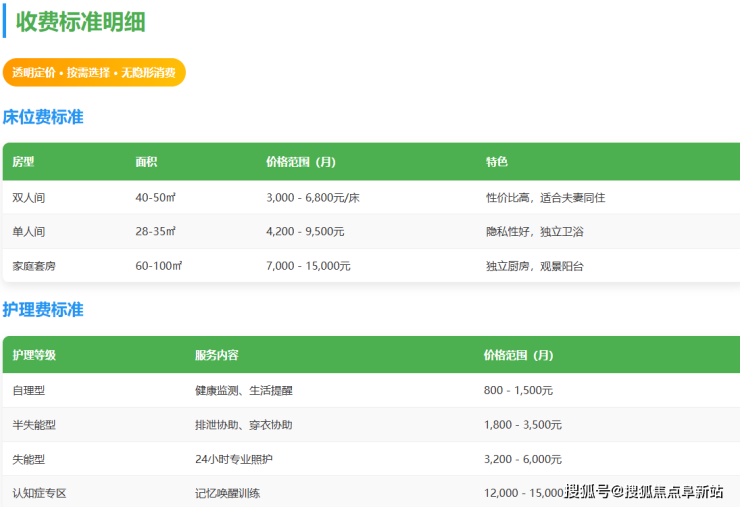The image size is (740, 507).
Task: Click the 面积 column header
Action: (x=146, y=162)
